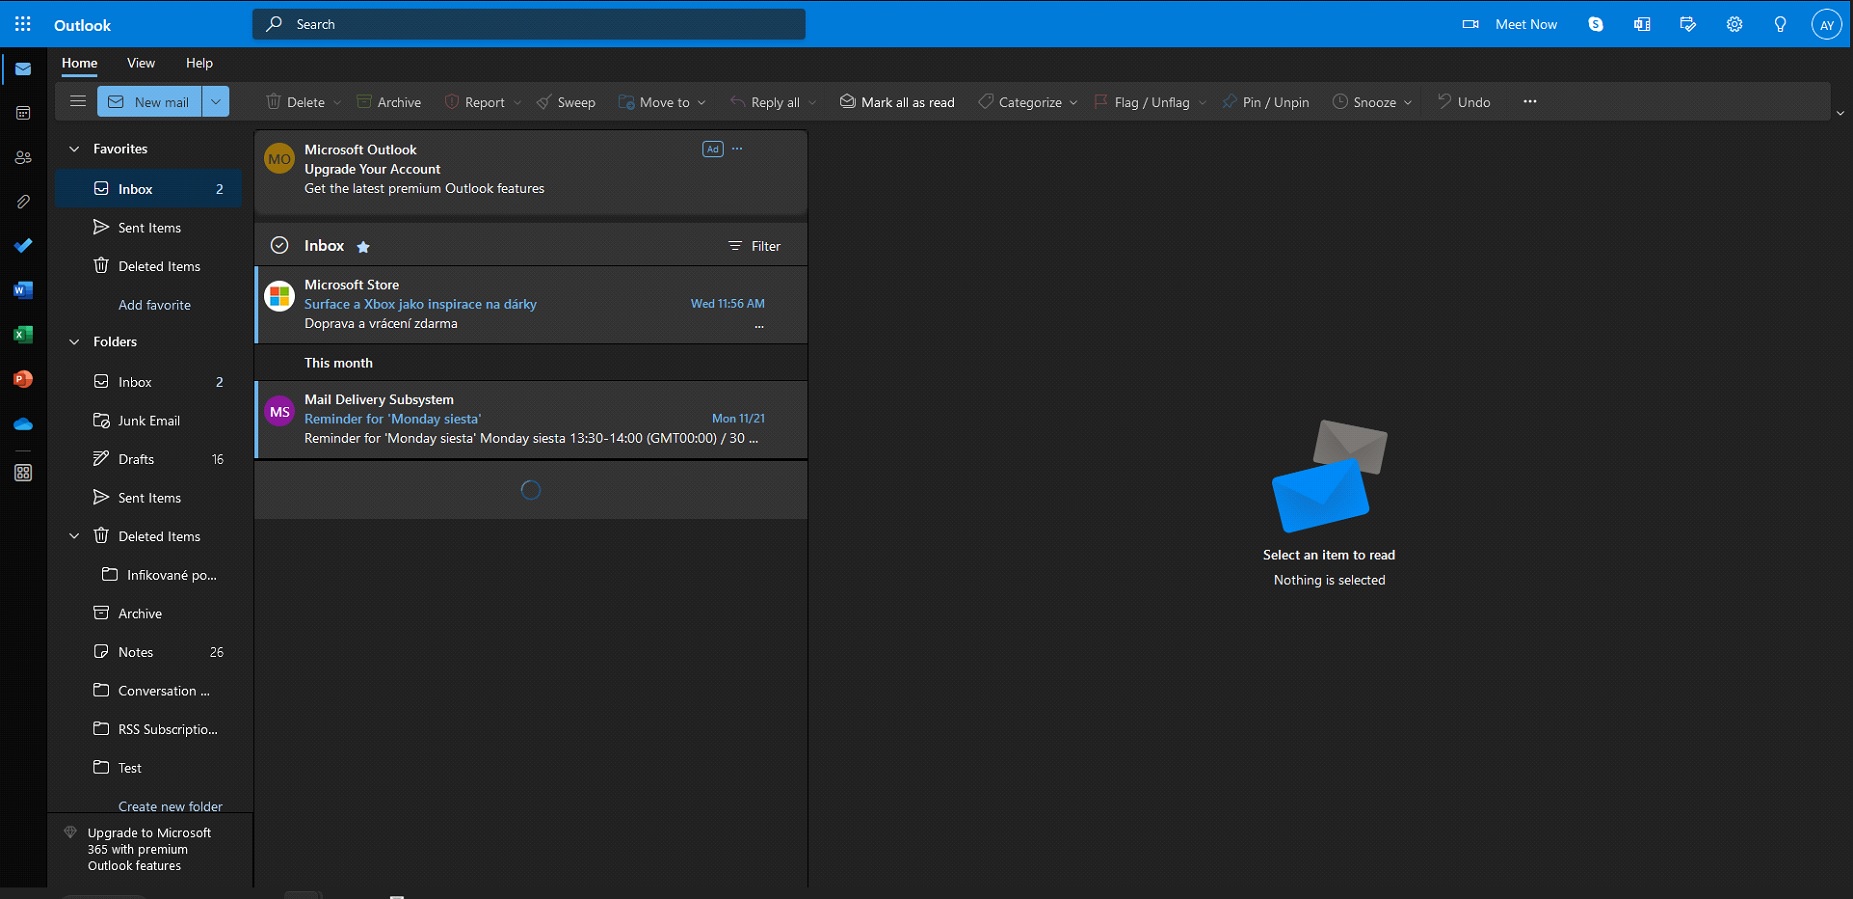Open Reply all dropdown arrow
The width and height of the screenshot is (1853, 899).
[x=812, y=103]
